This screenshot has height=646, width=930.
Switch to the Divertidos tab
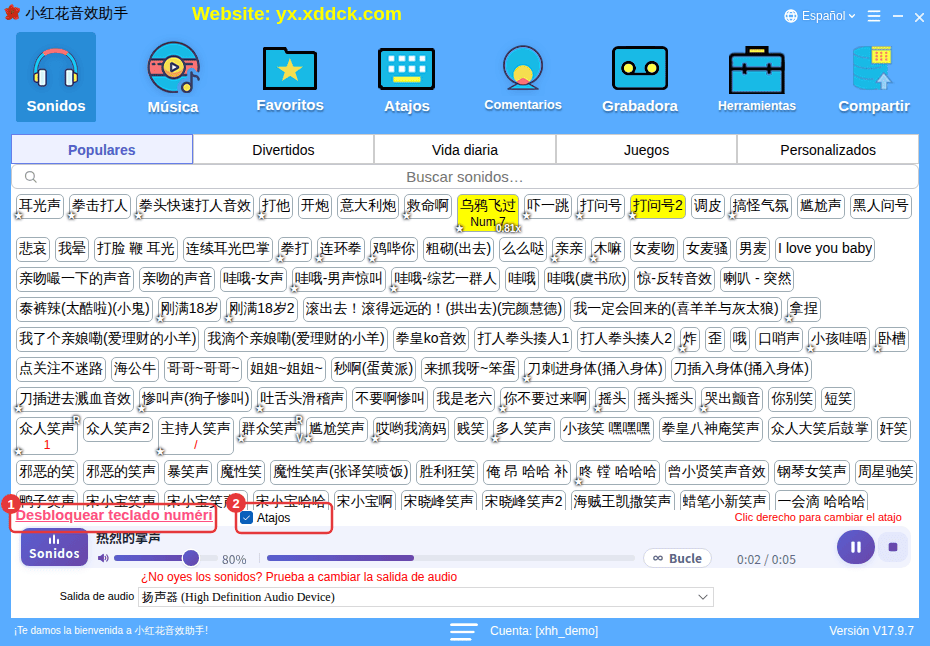(284, 149)
